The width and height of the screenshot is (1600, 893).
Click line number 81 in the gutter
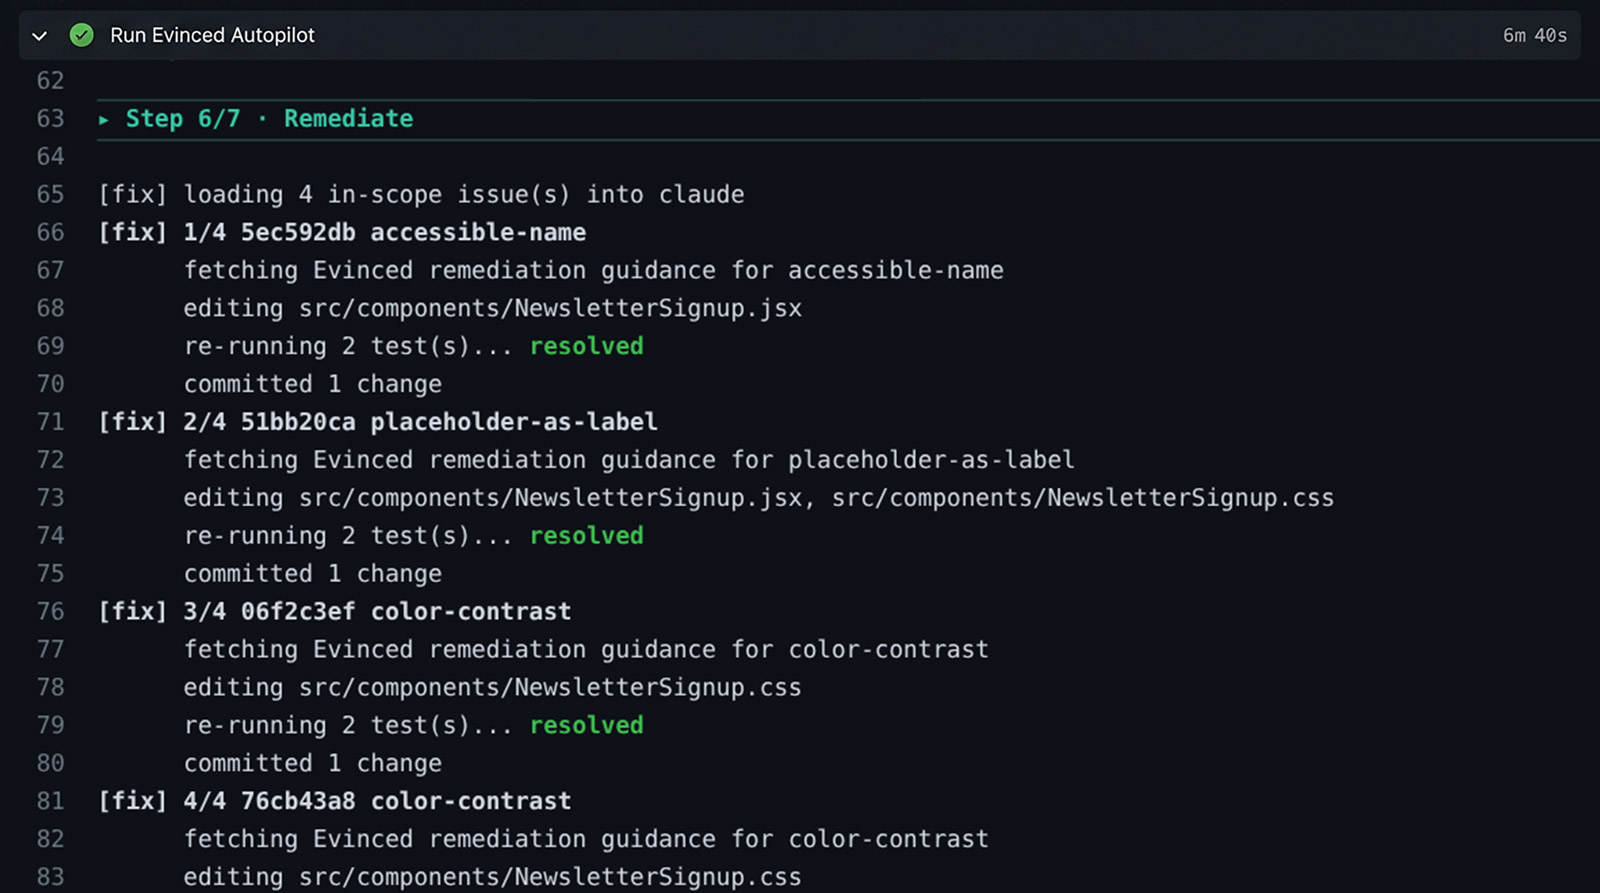coord(50,801)
